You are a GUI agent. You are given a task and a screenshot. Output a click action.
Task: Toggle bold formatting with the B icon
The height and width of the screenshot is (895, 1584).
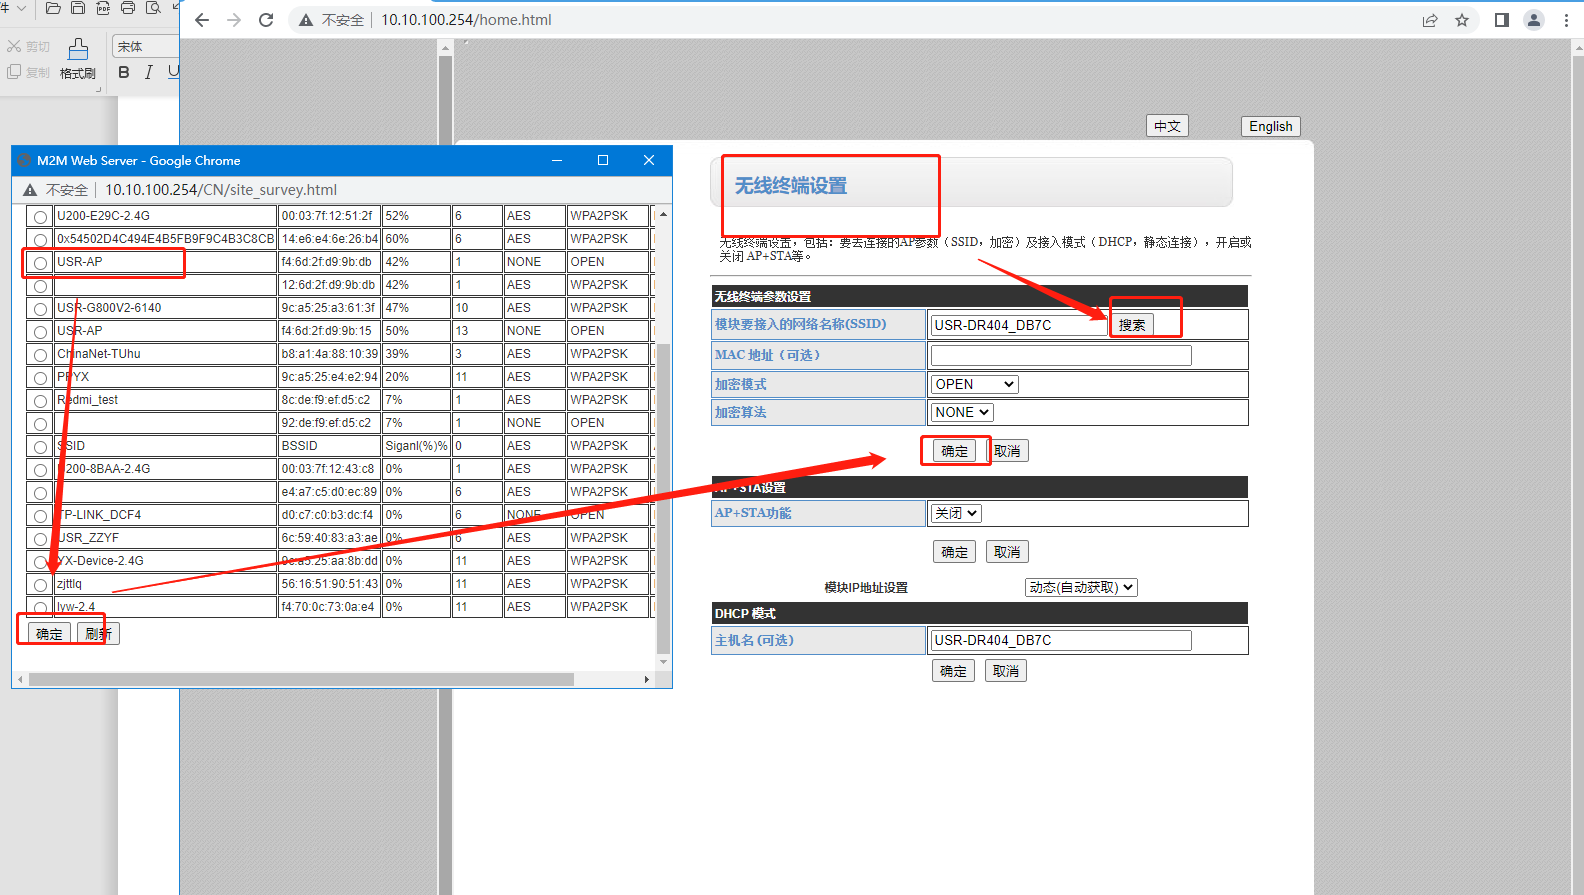pyautogui.click(x=124, y=72)
